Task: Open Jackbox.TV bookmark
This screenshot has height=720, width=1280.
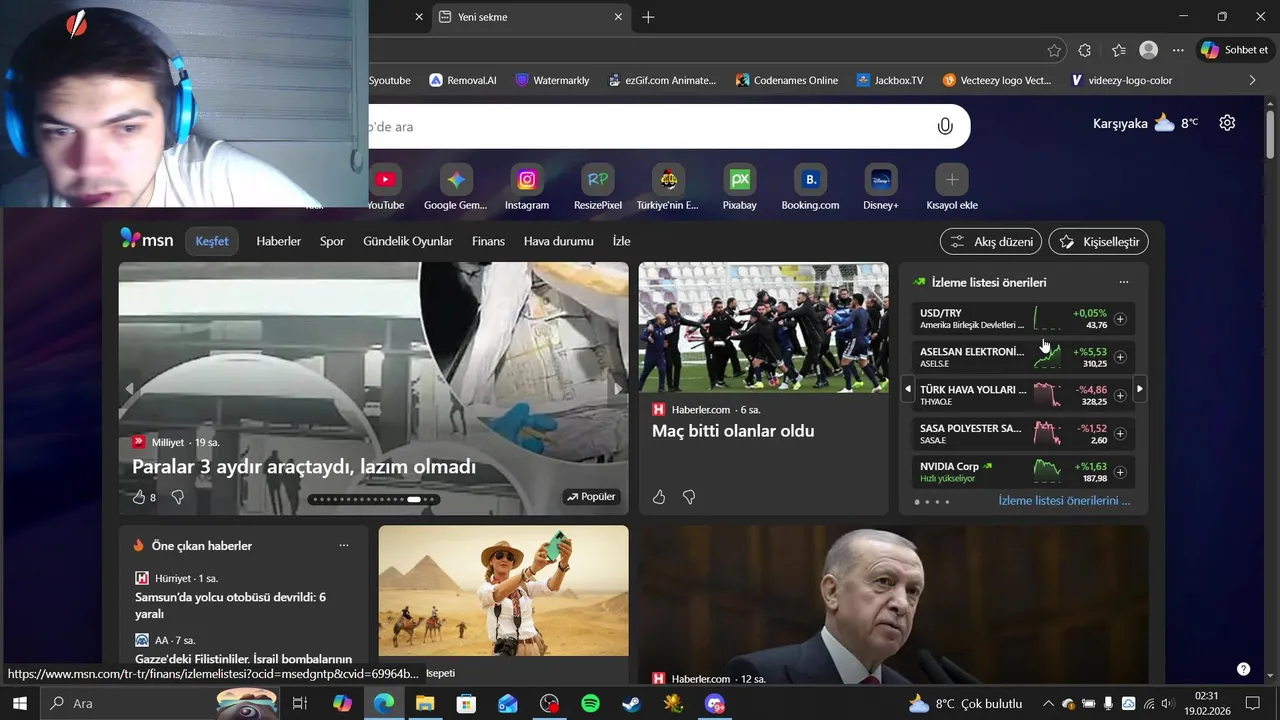Action: pos(890,80)
